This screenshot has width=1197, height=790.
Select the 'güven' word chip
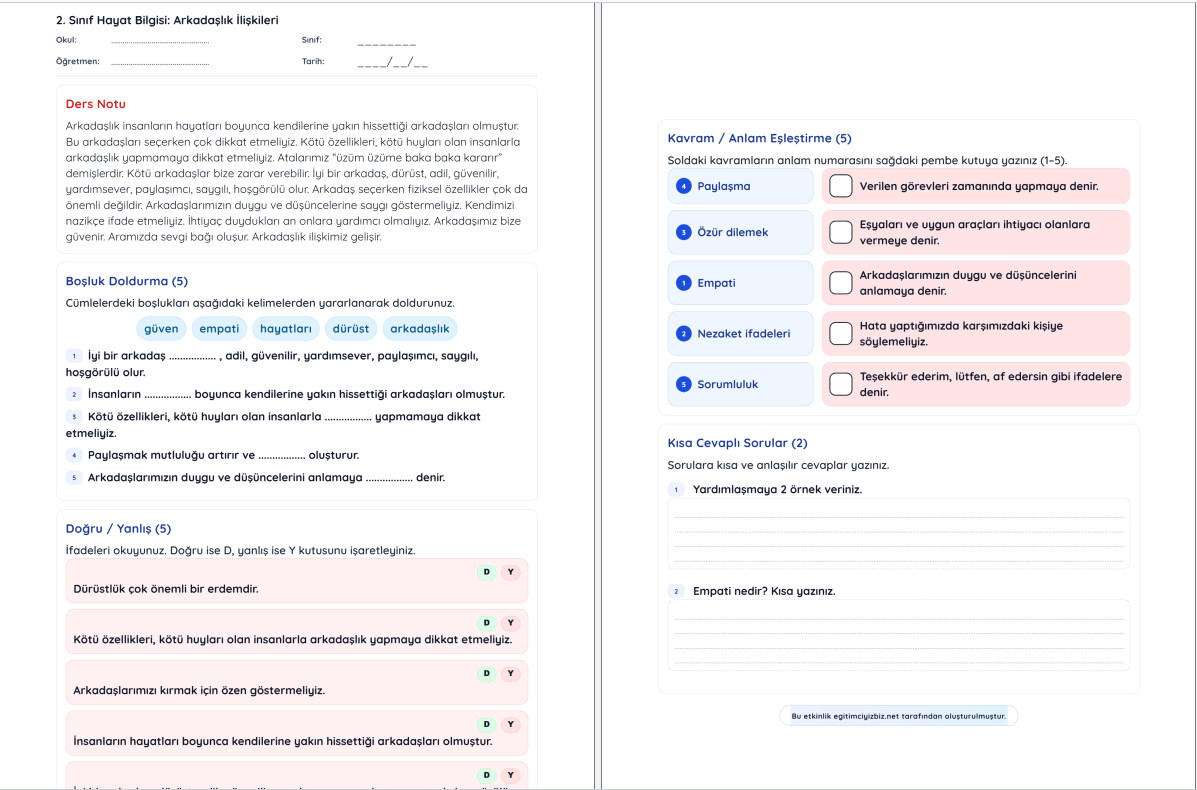click(161, 328)
